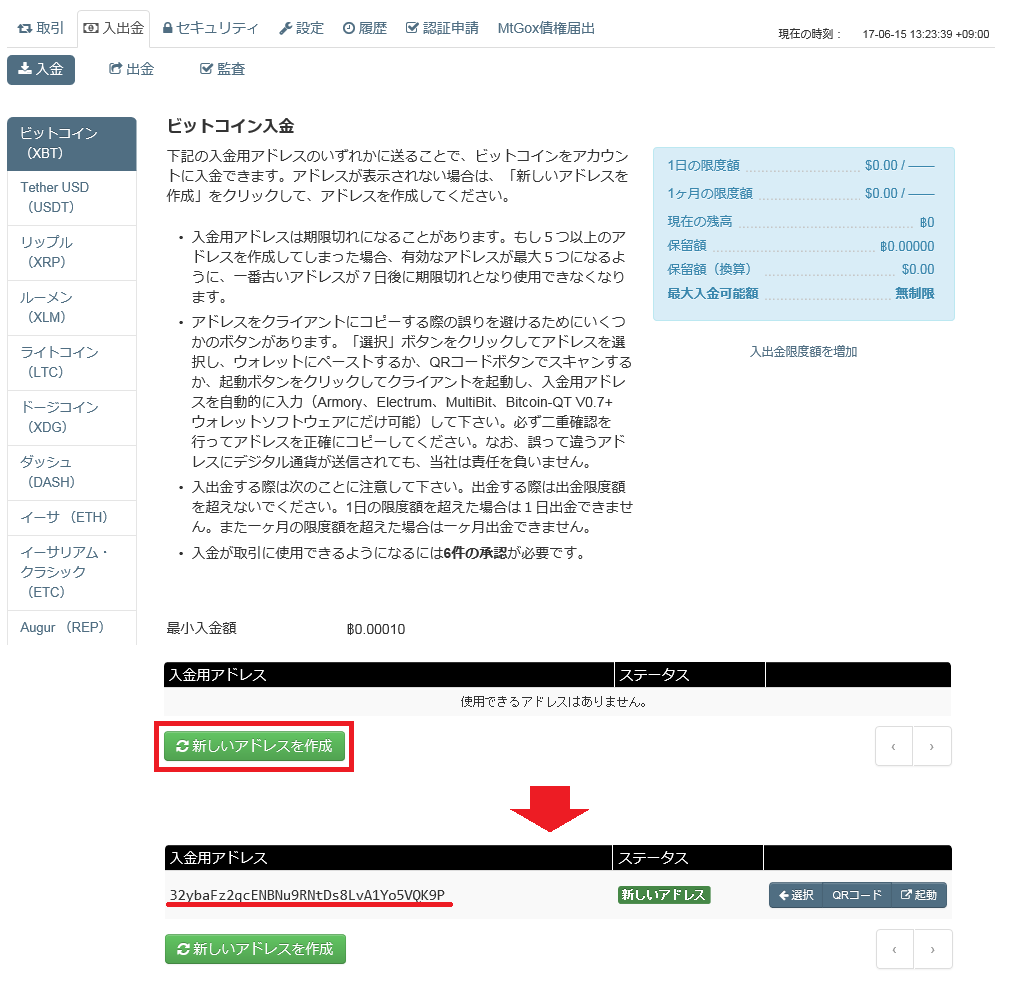Open the 履歴 history tab
1009x1006 pixels.
pos(365,28)
